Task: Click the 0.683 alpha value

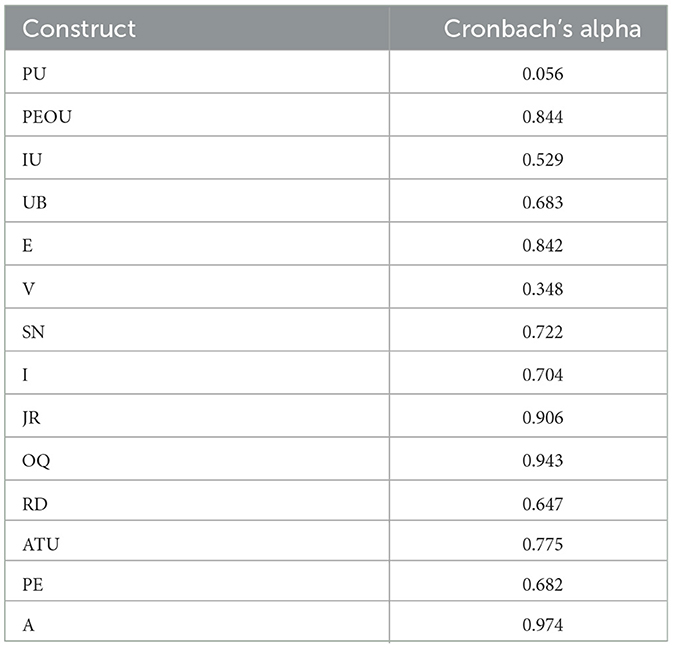Action: (543, 203)
